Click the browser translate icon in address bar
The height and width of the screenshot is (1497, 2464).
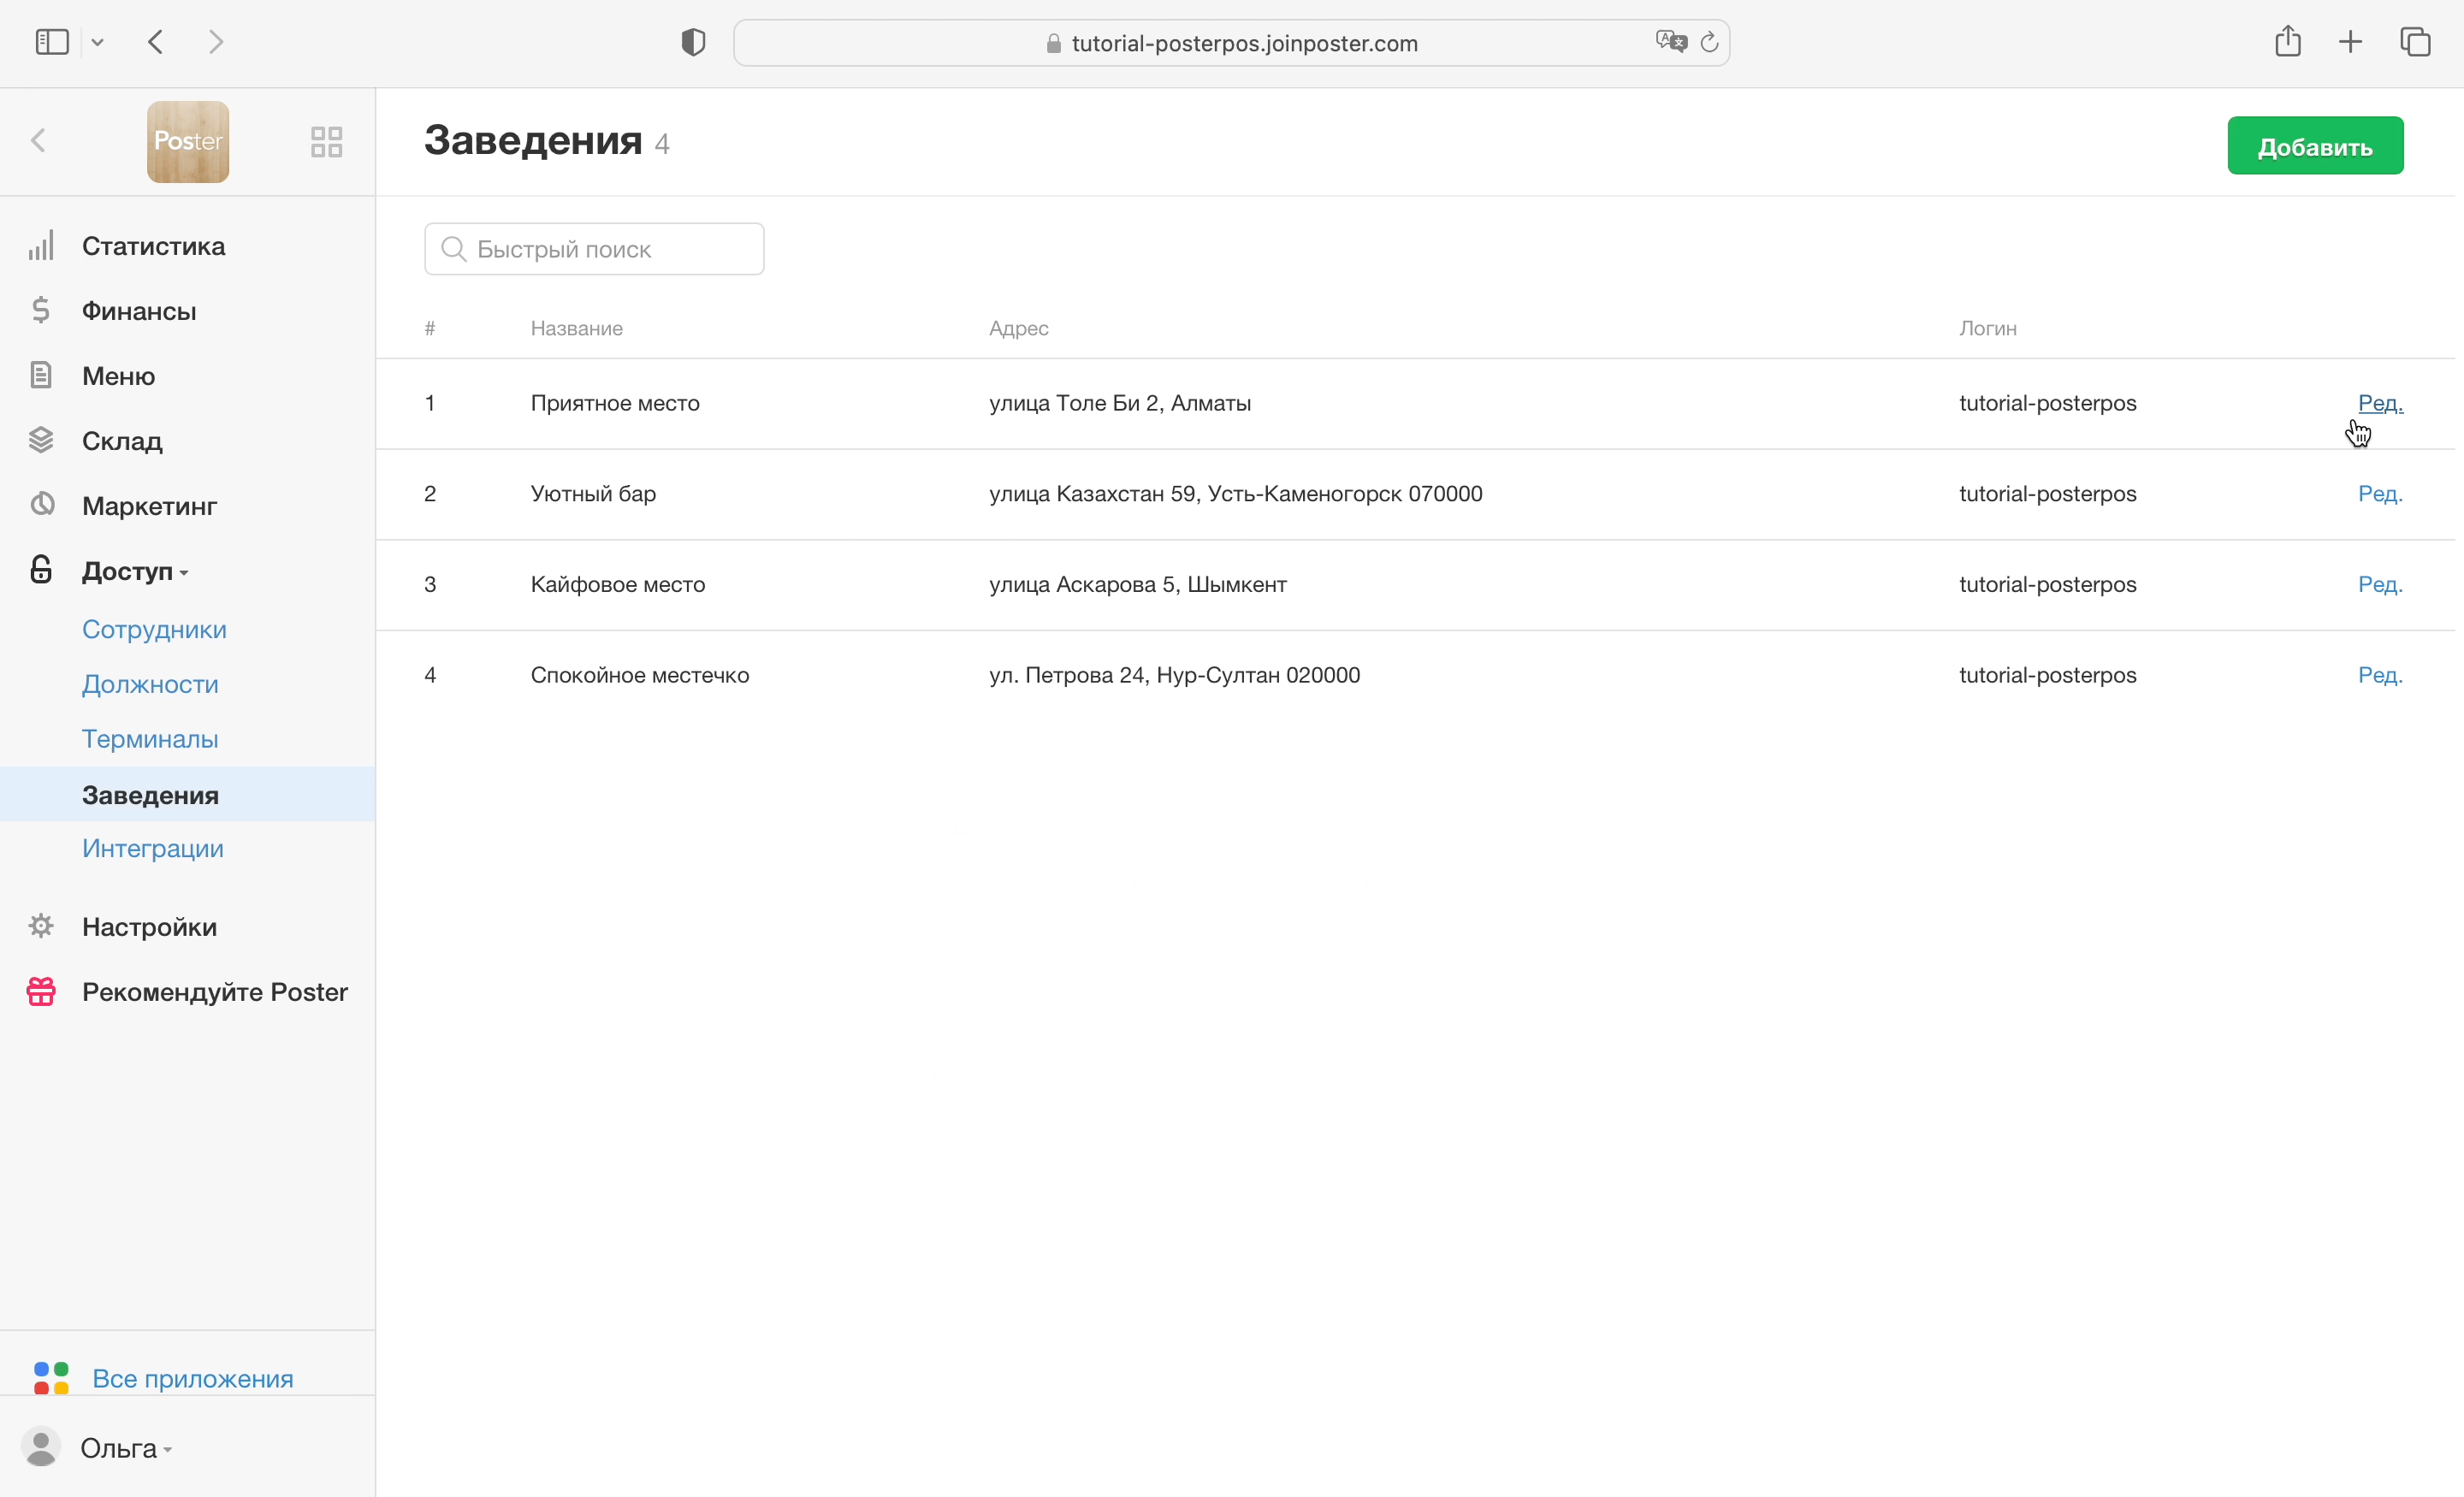[x=1670, y=42]
